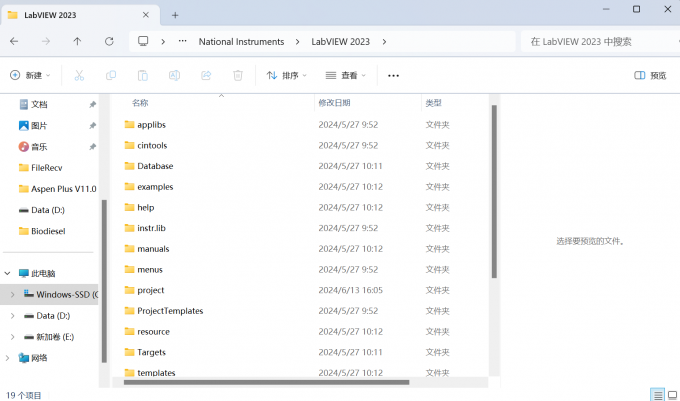Collapse the 此电脑 tree node
The image size is (680, 401).
click(x=7, y=273)
